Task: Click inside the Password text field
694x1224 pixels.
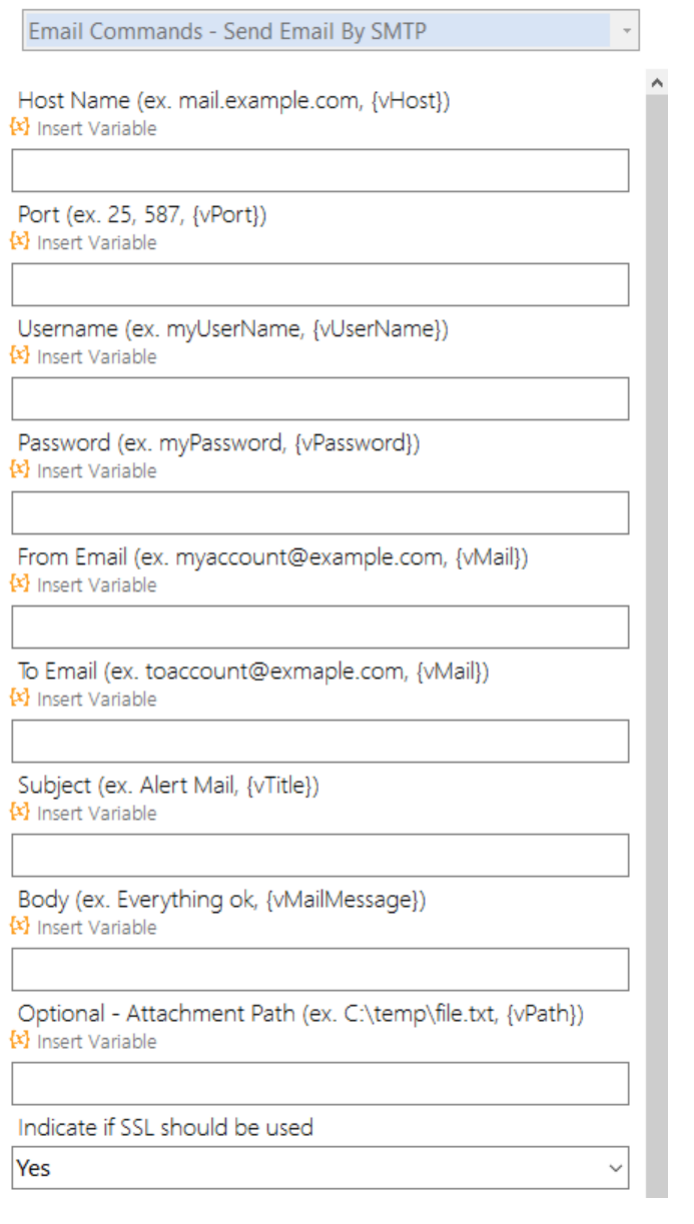Action: coord(320,512)
